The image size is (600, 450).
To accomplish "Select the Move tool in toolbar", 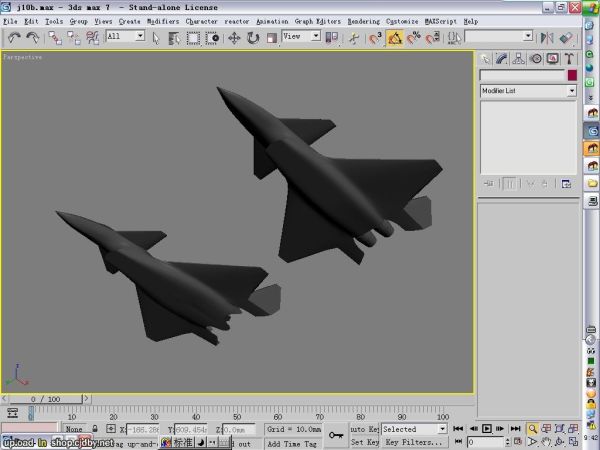I will point(234,37).
